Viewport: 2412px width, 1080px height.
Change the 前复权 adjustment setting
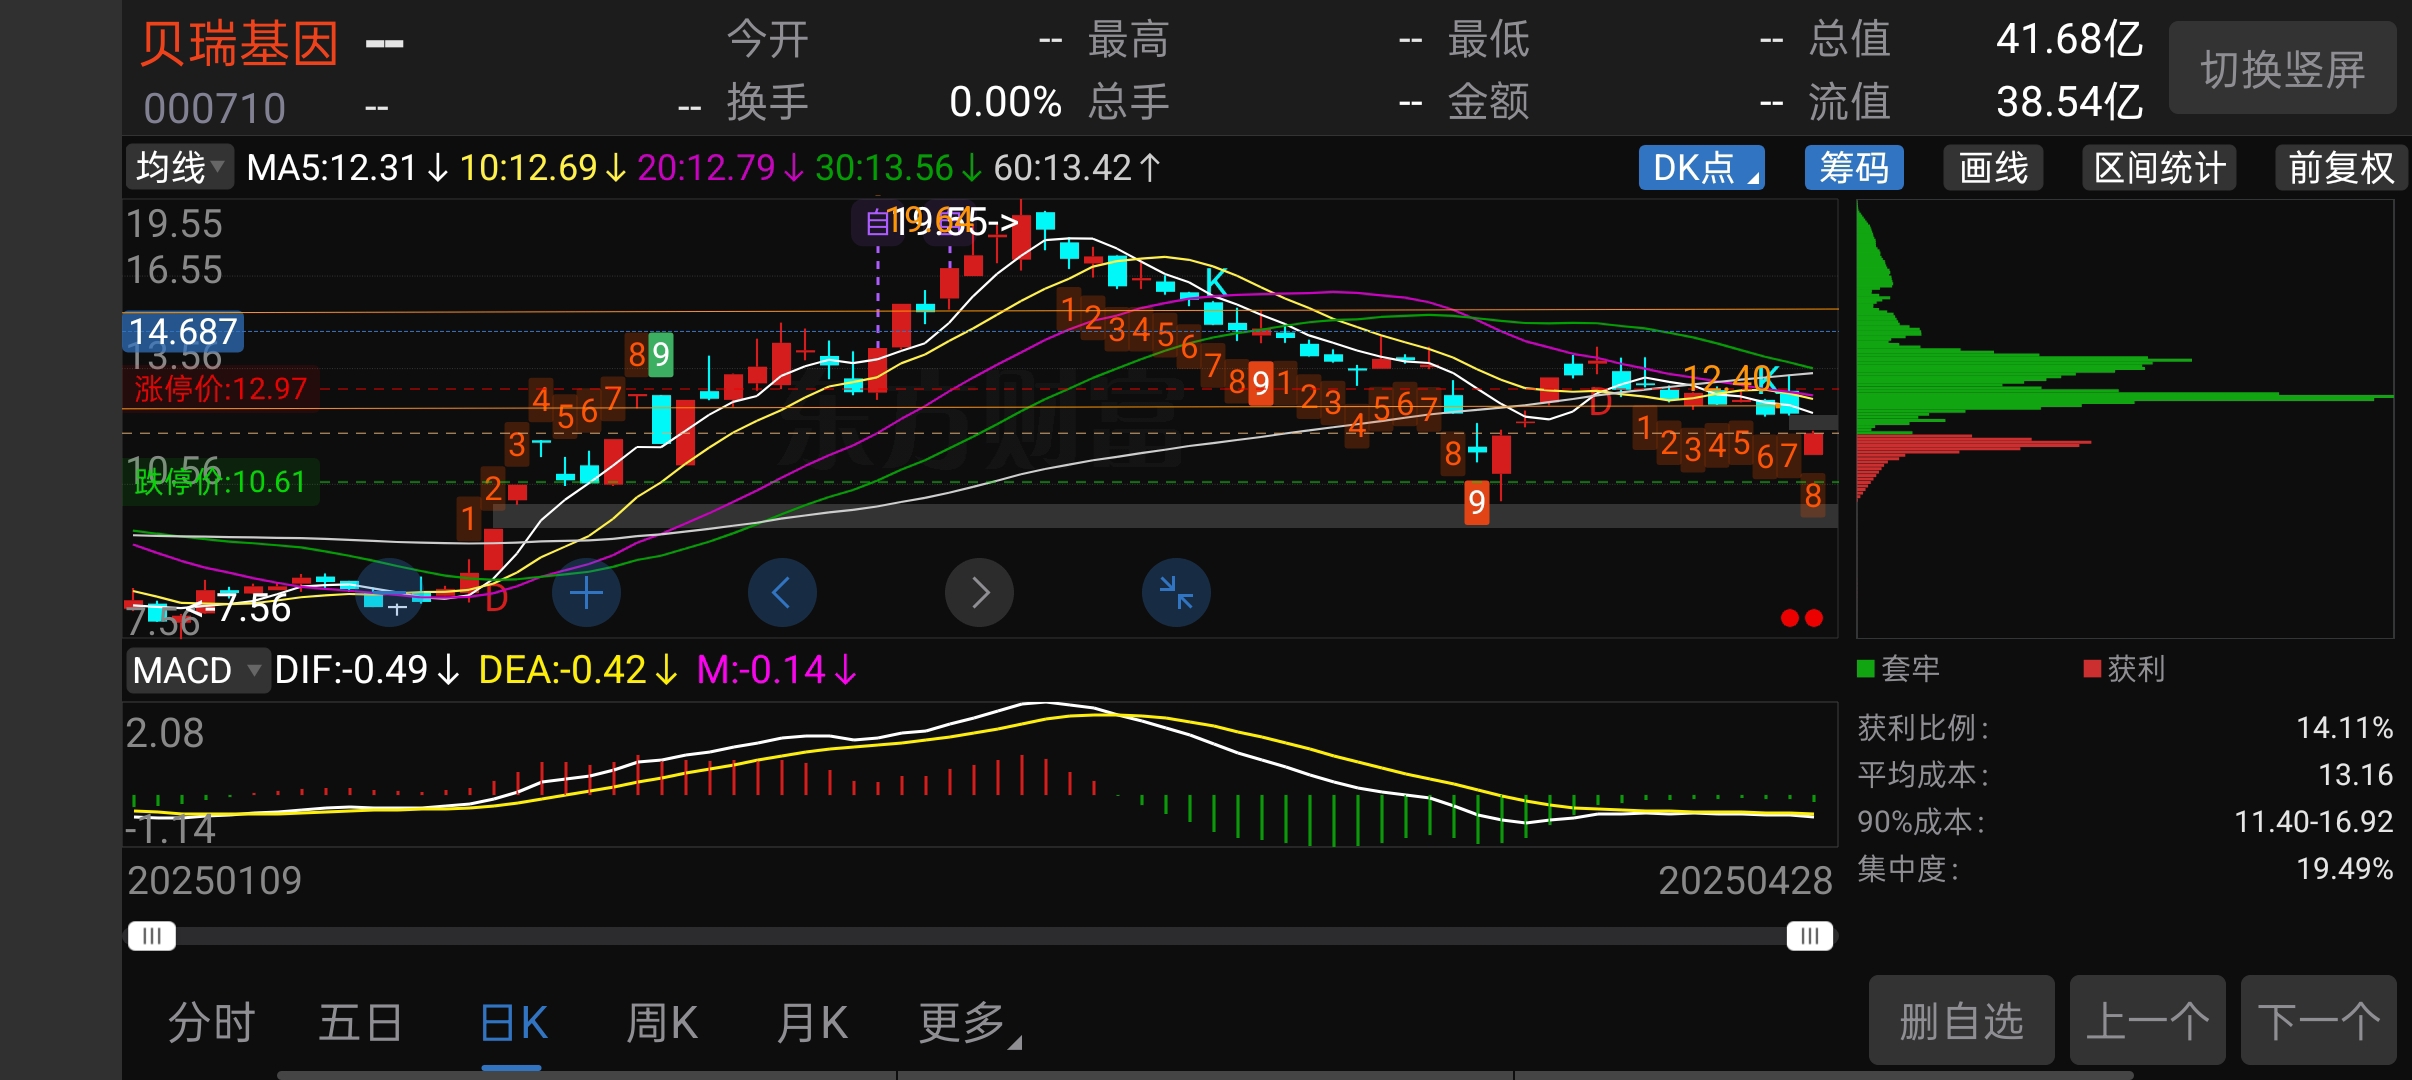pyautogui.click(x=2341, y=167)
